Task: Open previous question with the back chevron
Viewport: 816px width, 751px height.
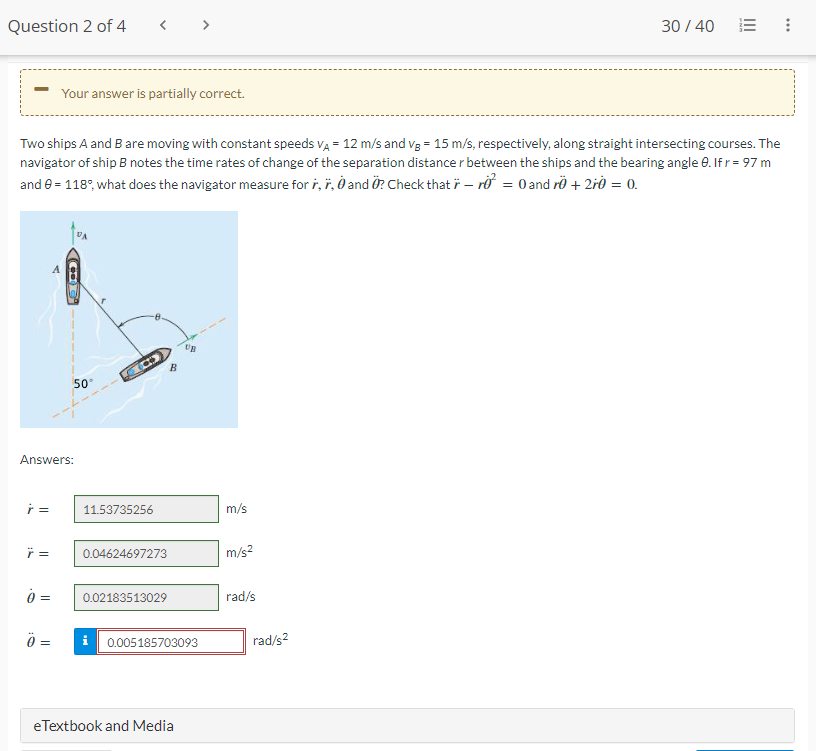Action: pyautogui.click(x=163, y=25)
